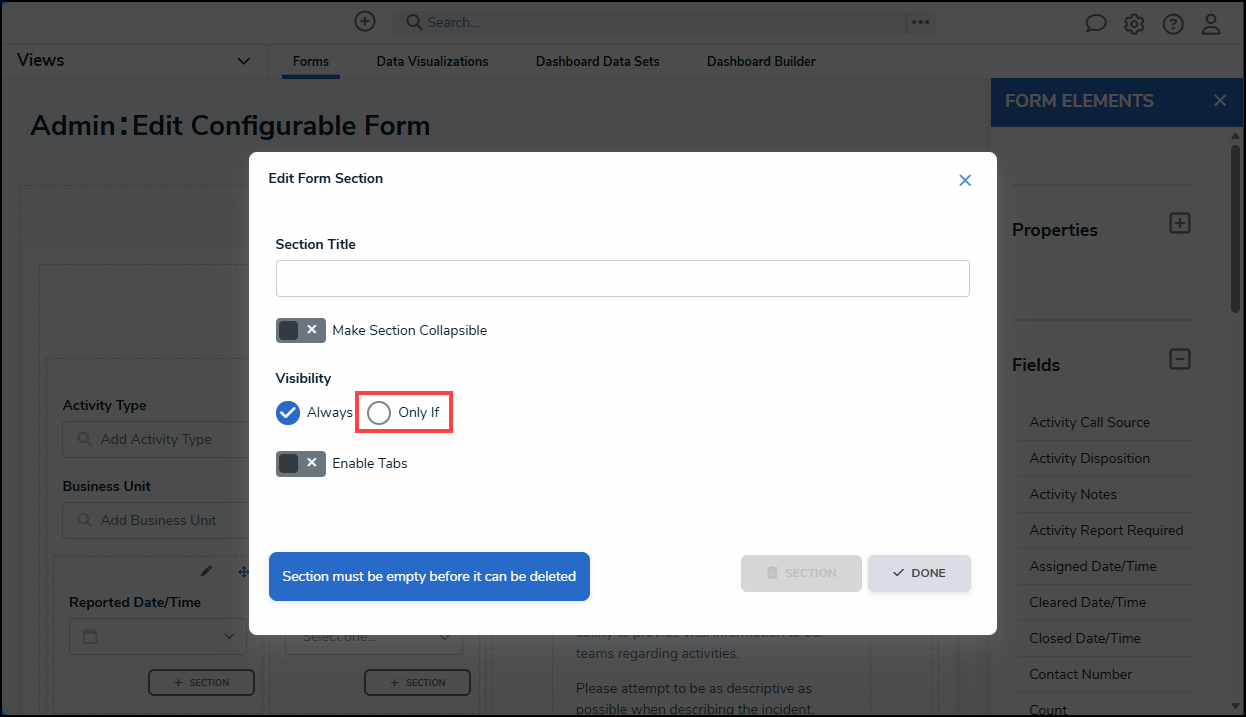Screen dimensions: 1246x717
Task: Open the settings gear icon
Action: [x=1134, y=24]
